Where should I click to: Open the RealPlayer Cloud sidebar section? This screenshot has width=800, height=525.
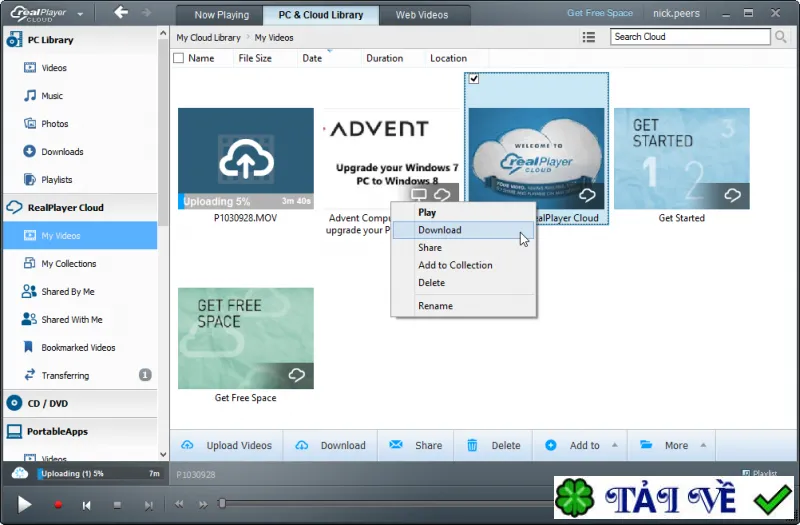coord(80,208)
